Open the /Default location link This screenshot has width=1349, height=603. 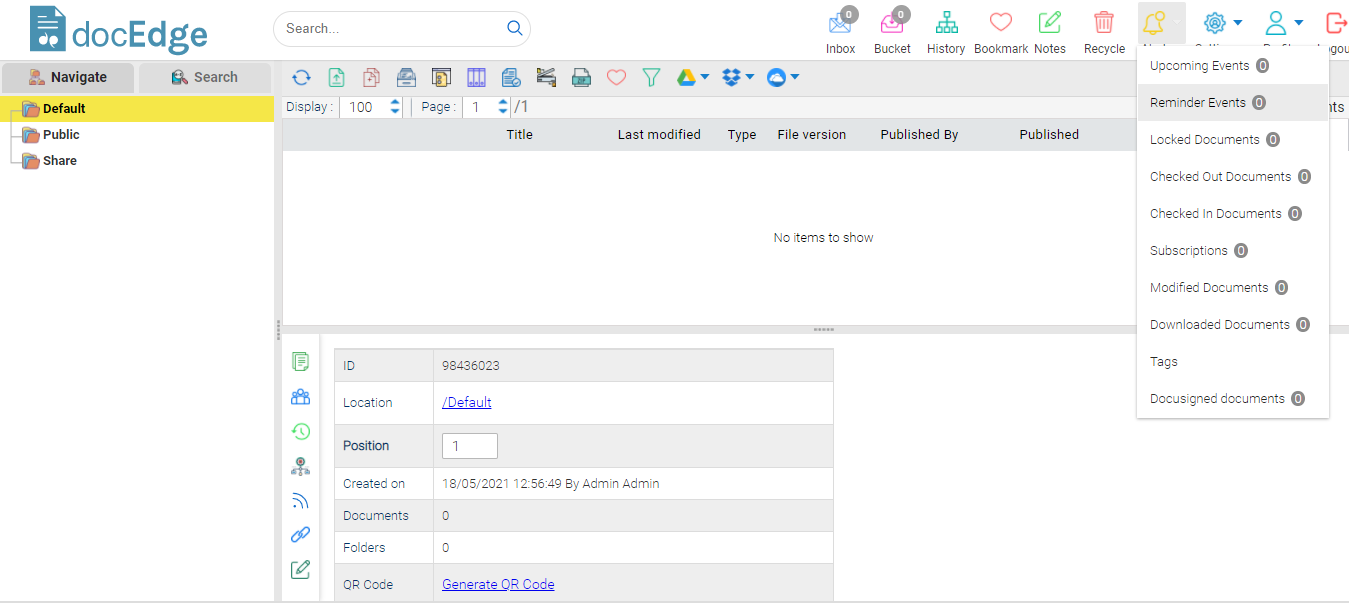pos(466,402)
